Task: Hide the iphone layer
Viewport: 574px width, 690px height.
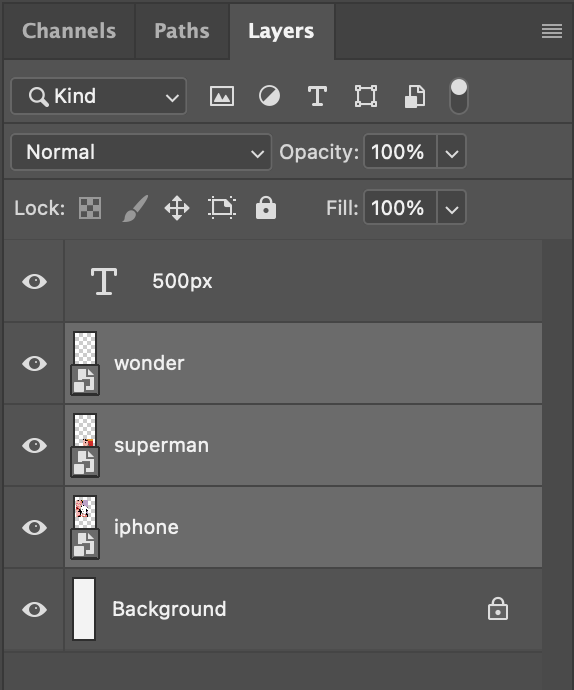Action: (x=34, y=527)
